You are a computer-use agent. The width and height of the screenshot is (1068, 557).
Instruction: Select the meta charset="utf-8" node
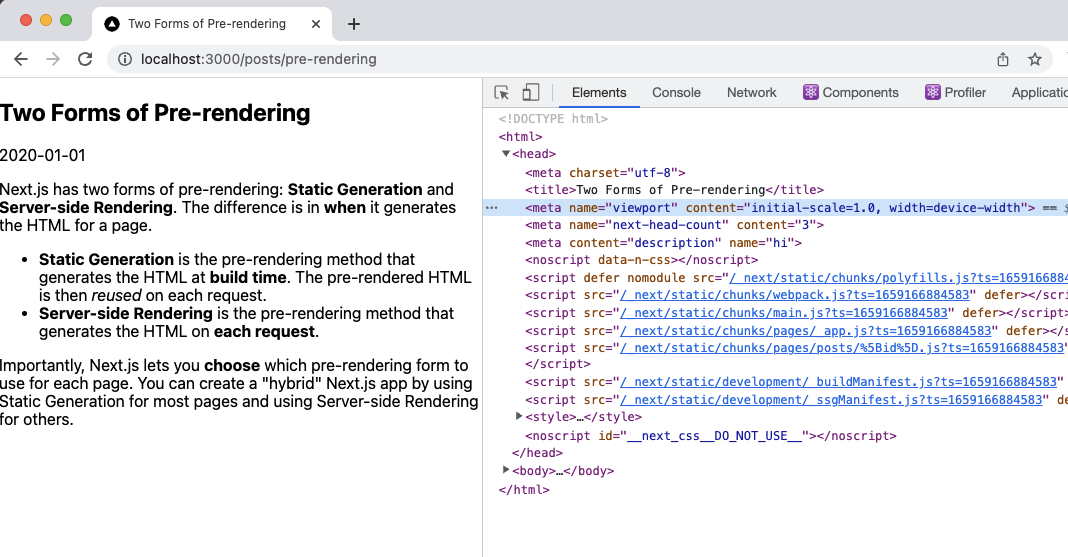pyautogui.click(x=605, y=173)
